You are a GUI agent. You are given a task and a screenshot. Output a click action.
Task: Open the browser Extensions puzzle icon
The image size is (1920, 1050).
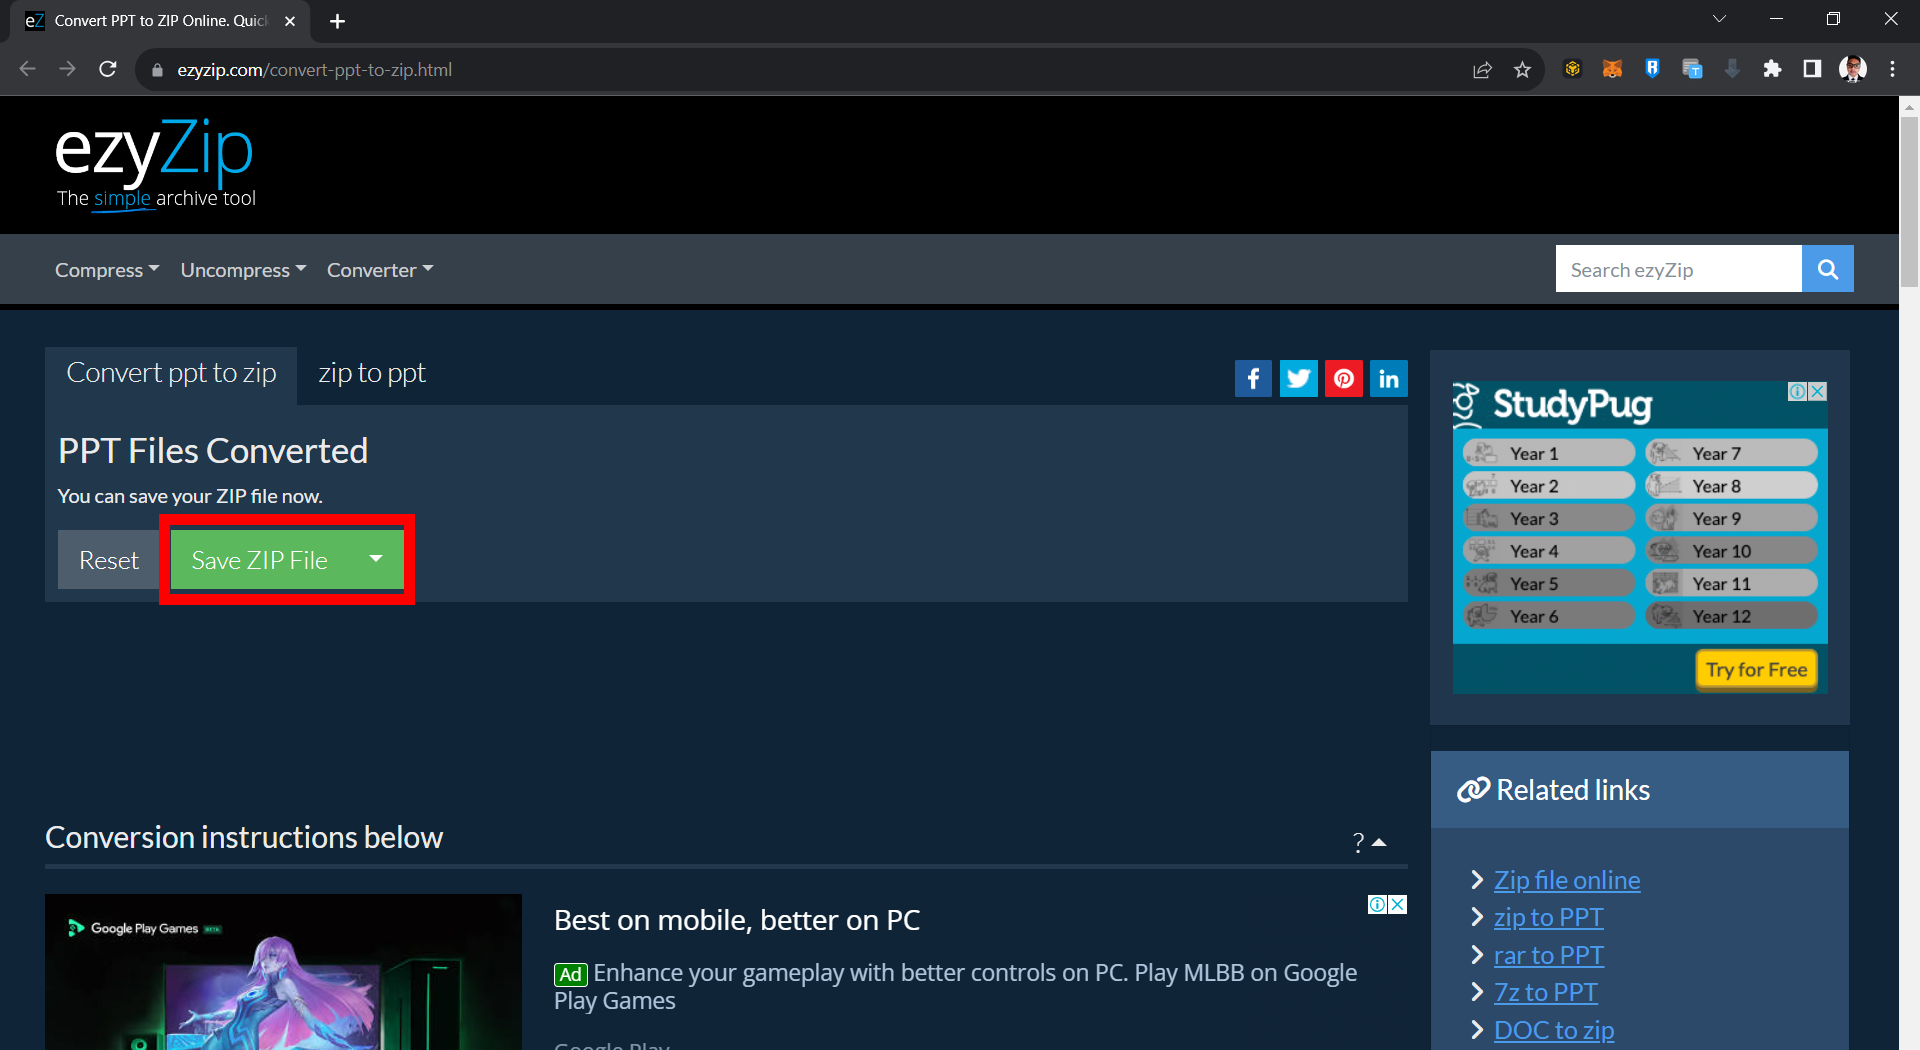click(x=1772, y=69)
